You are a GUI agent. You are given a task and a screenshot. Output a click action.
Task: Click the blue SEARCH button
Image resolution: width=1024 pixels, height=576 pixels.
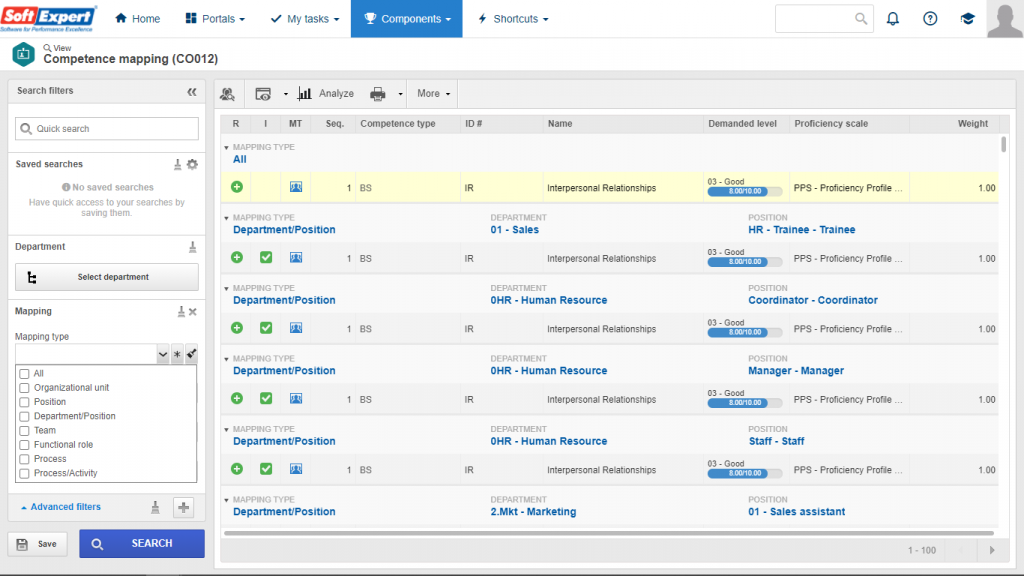[142, 543]
